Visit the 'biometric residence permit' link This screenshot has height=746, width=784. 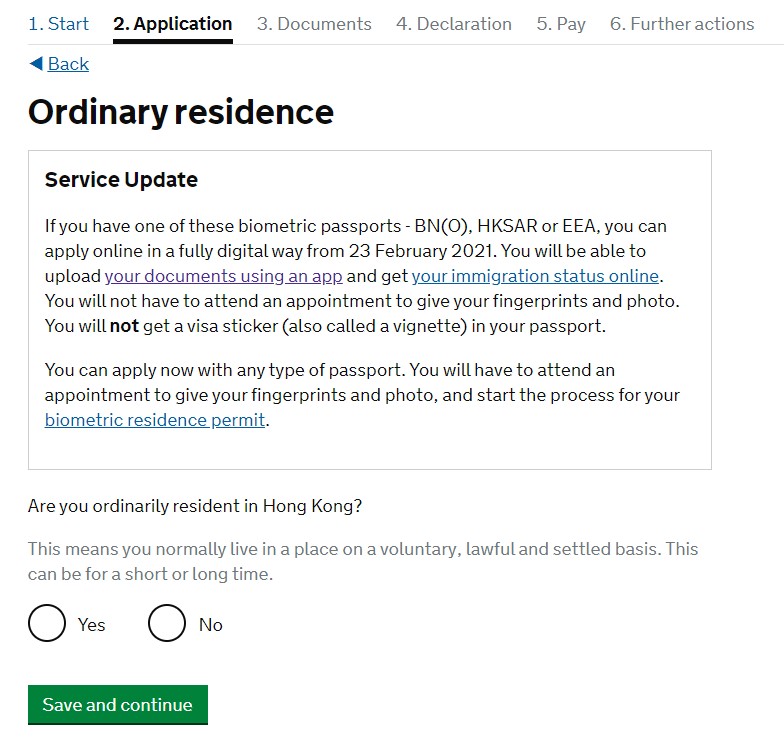(x=155, y=420)
